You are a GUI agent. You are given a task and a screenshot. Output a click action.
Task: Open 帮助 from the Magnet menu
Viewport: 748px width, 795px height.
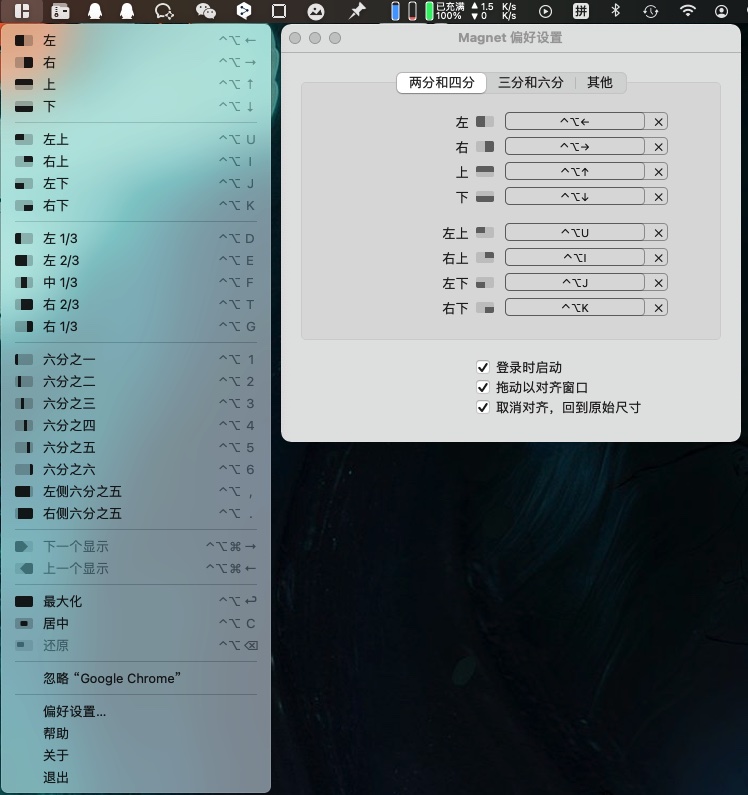[x=135, y=734]
